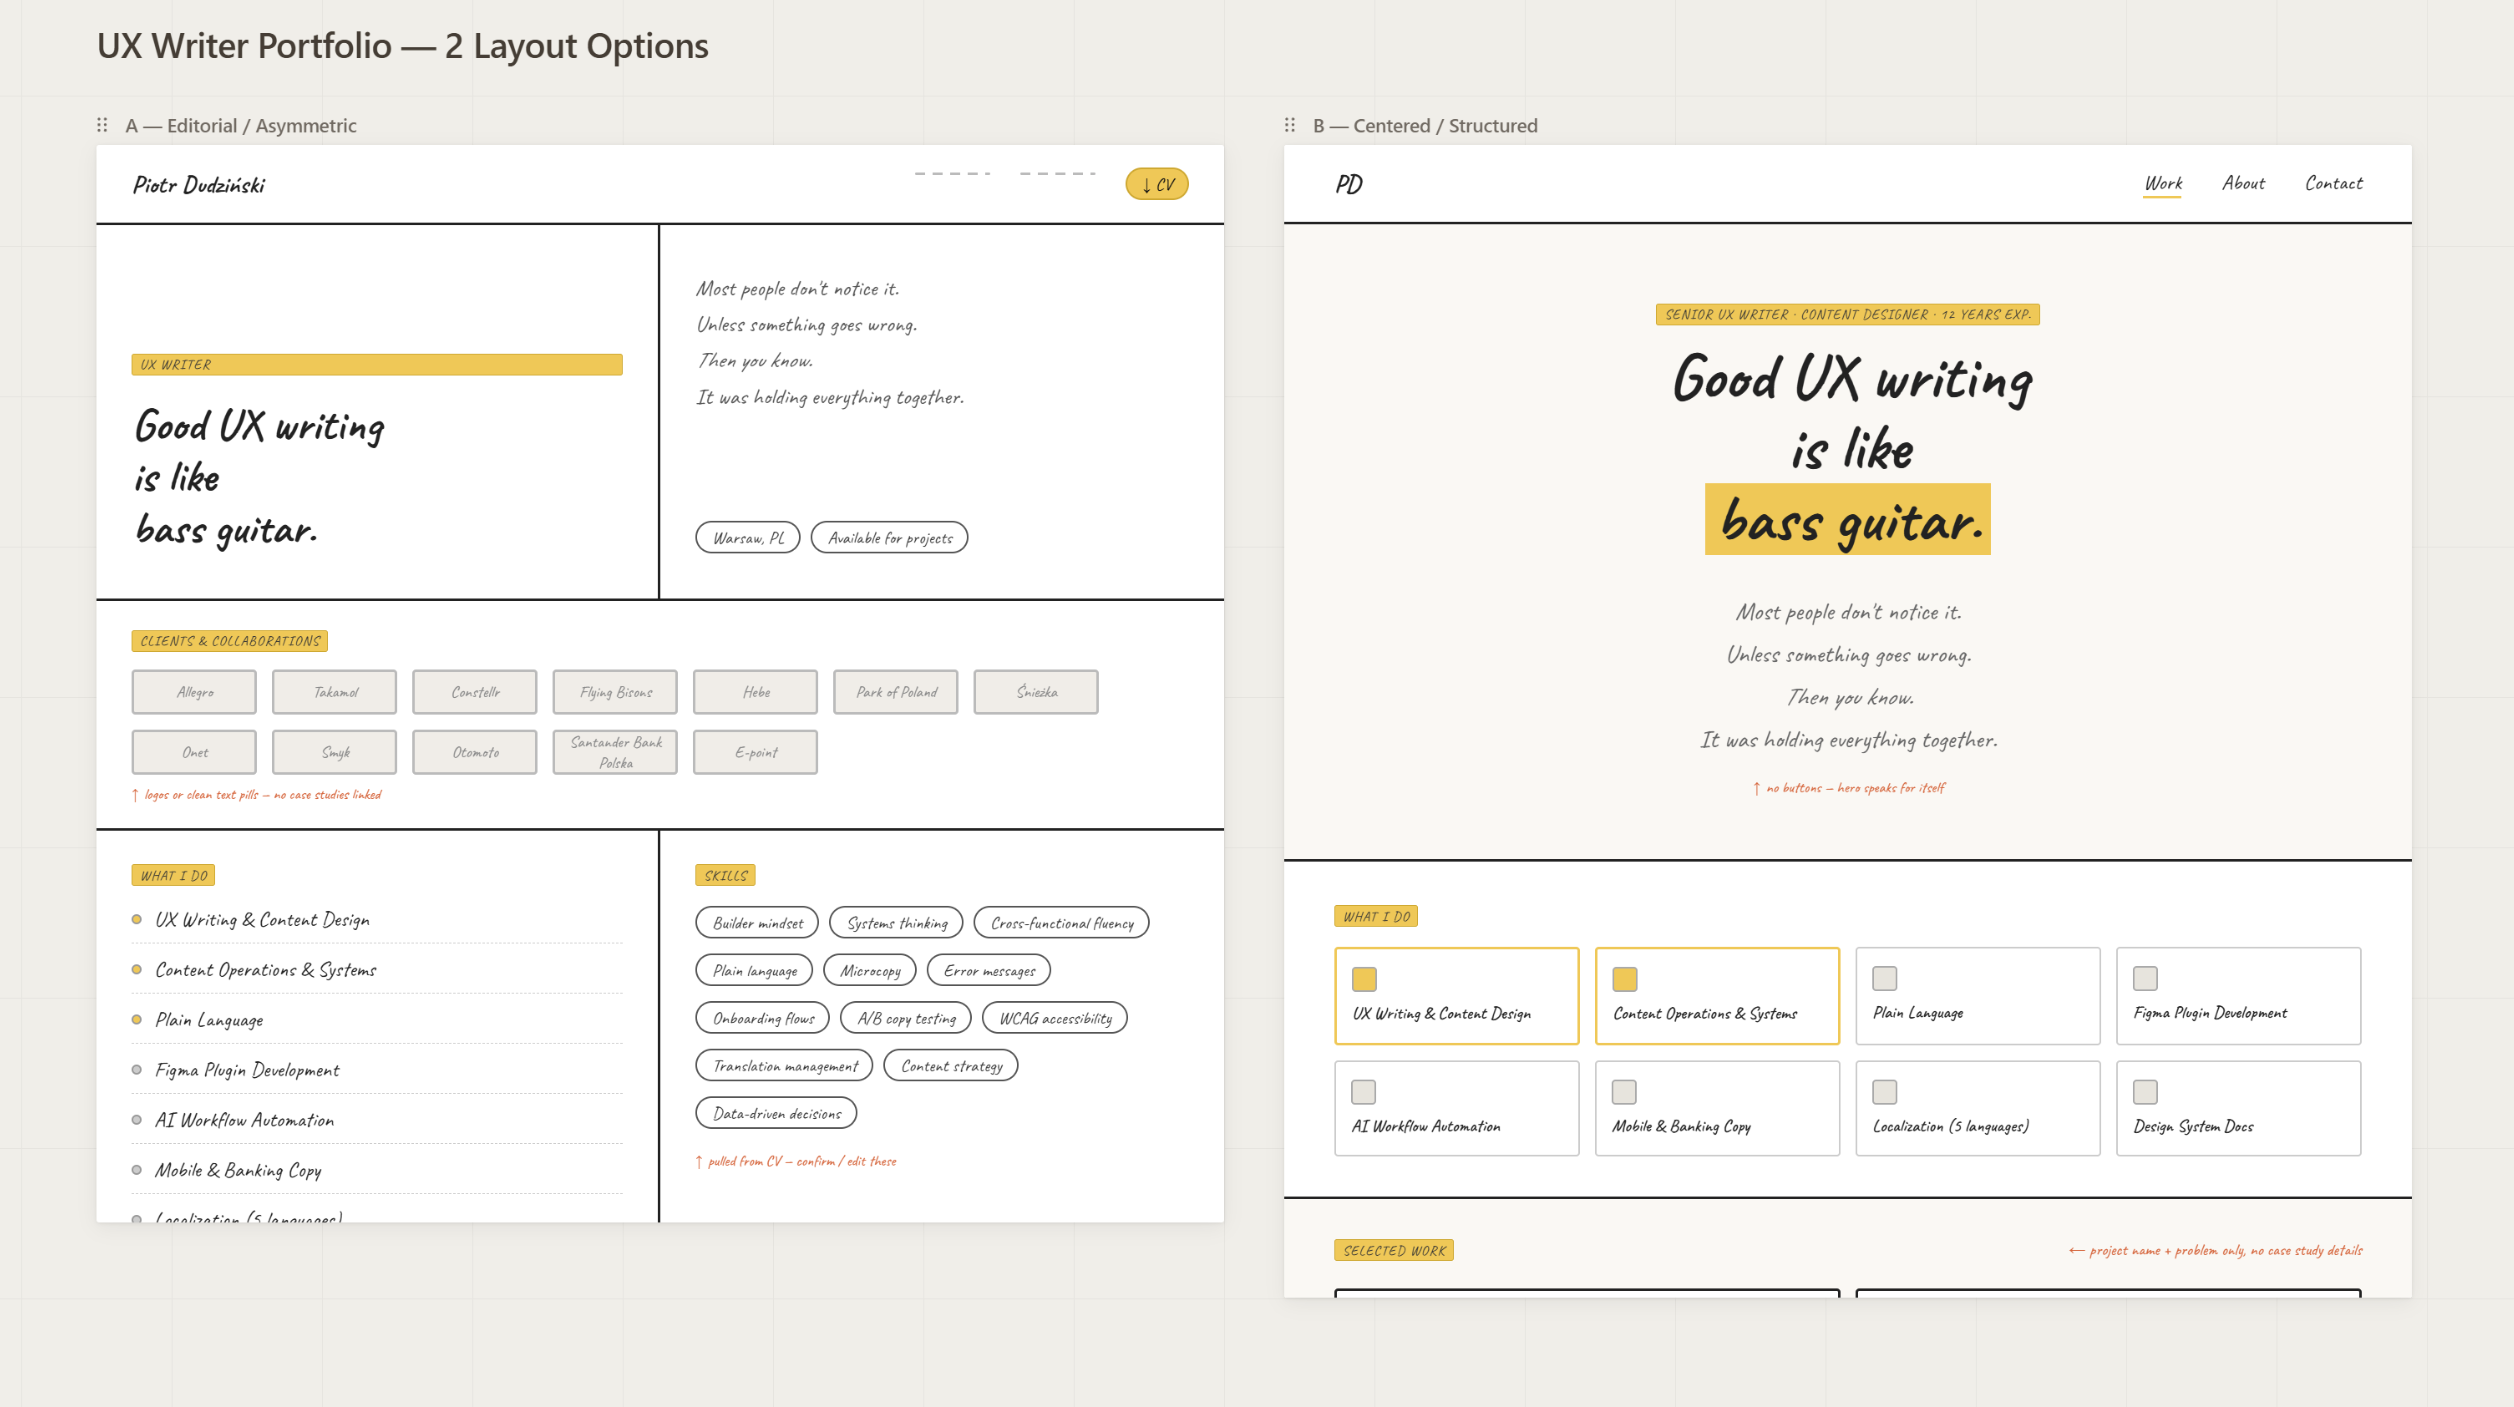Select the 'A — Editorial / Asymmetric' frame label
Viewport: 2514px width, 1407px height.
[241, 125]
